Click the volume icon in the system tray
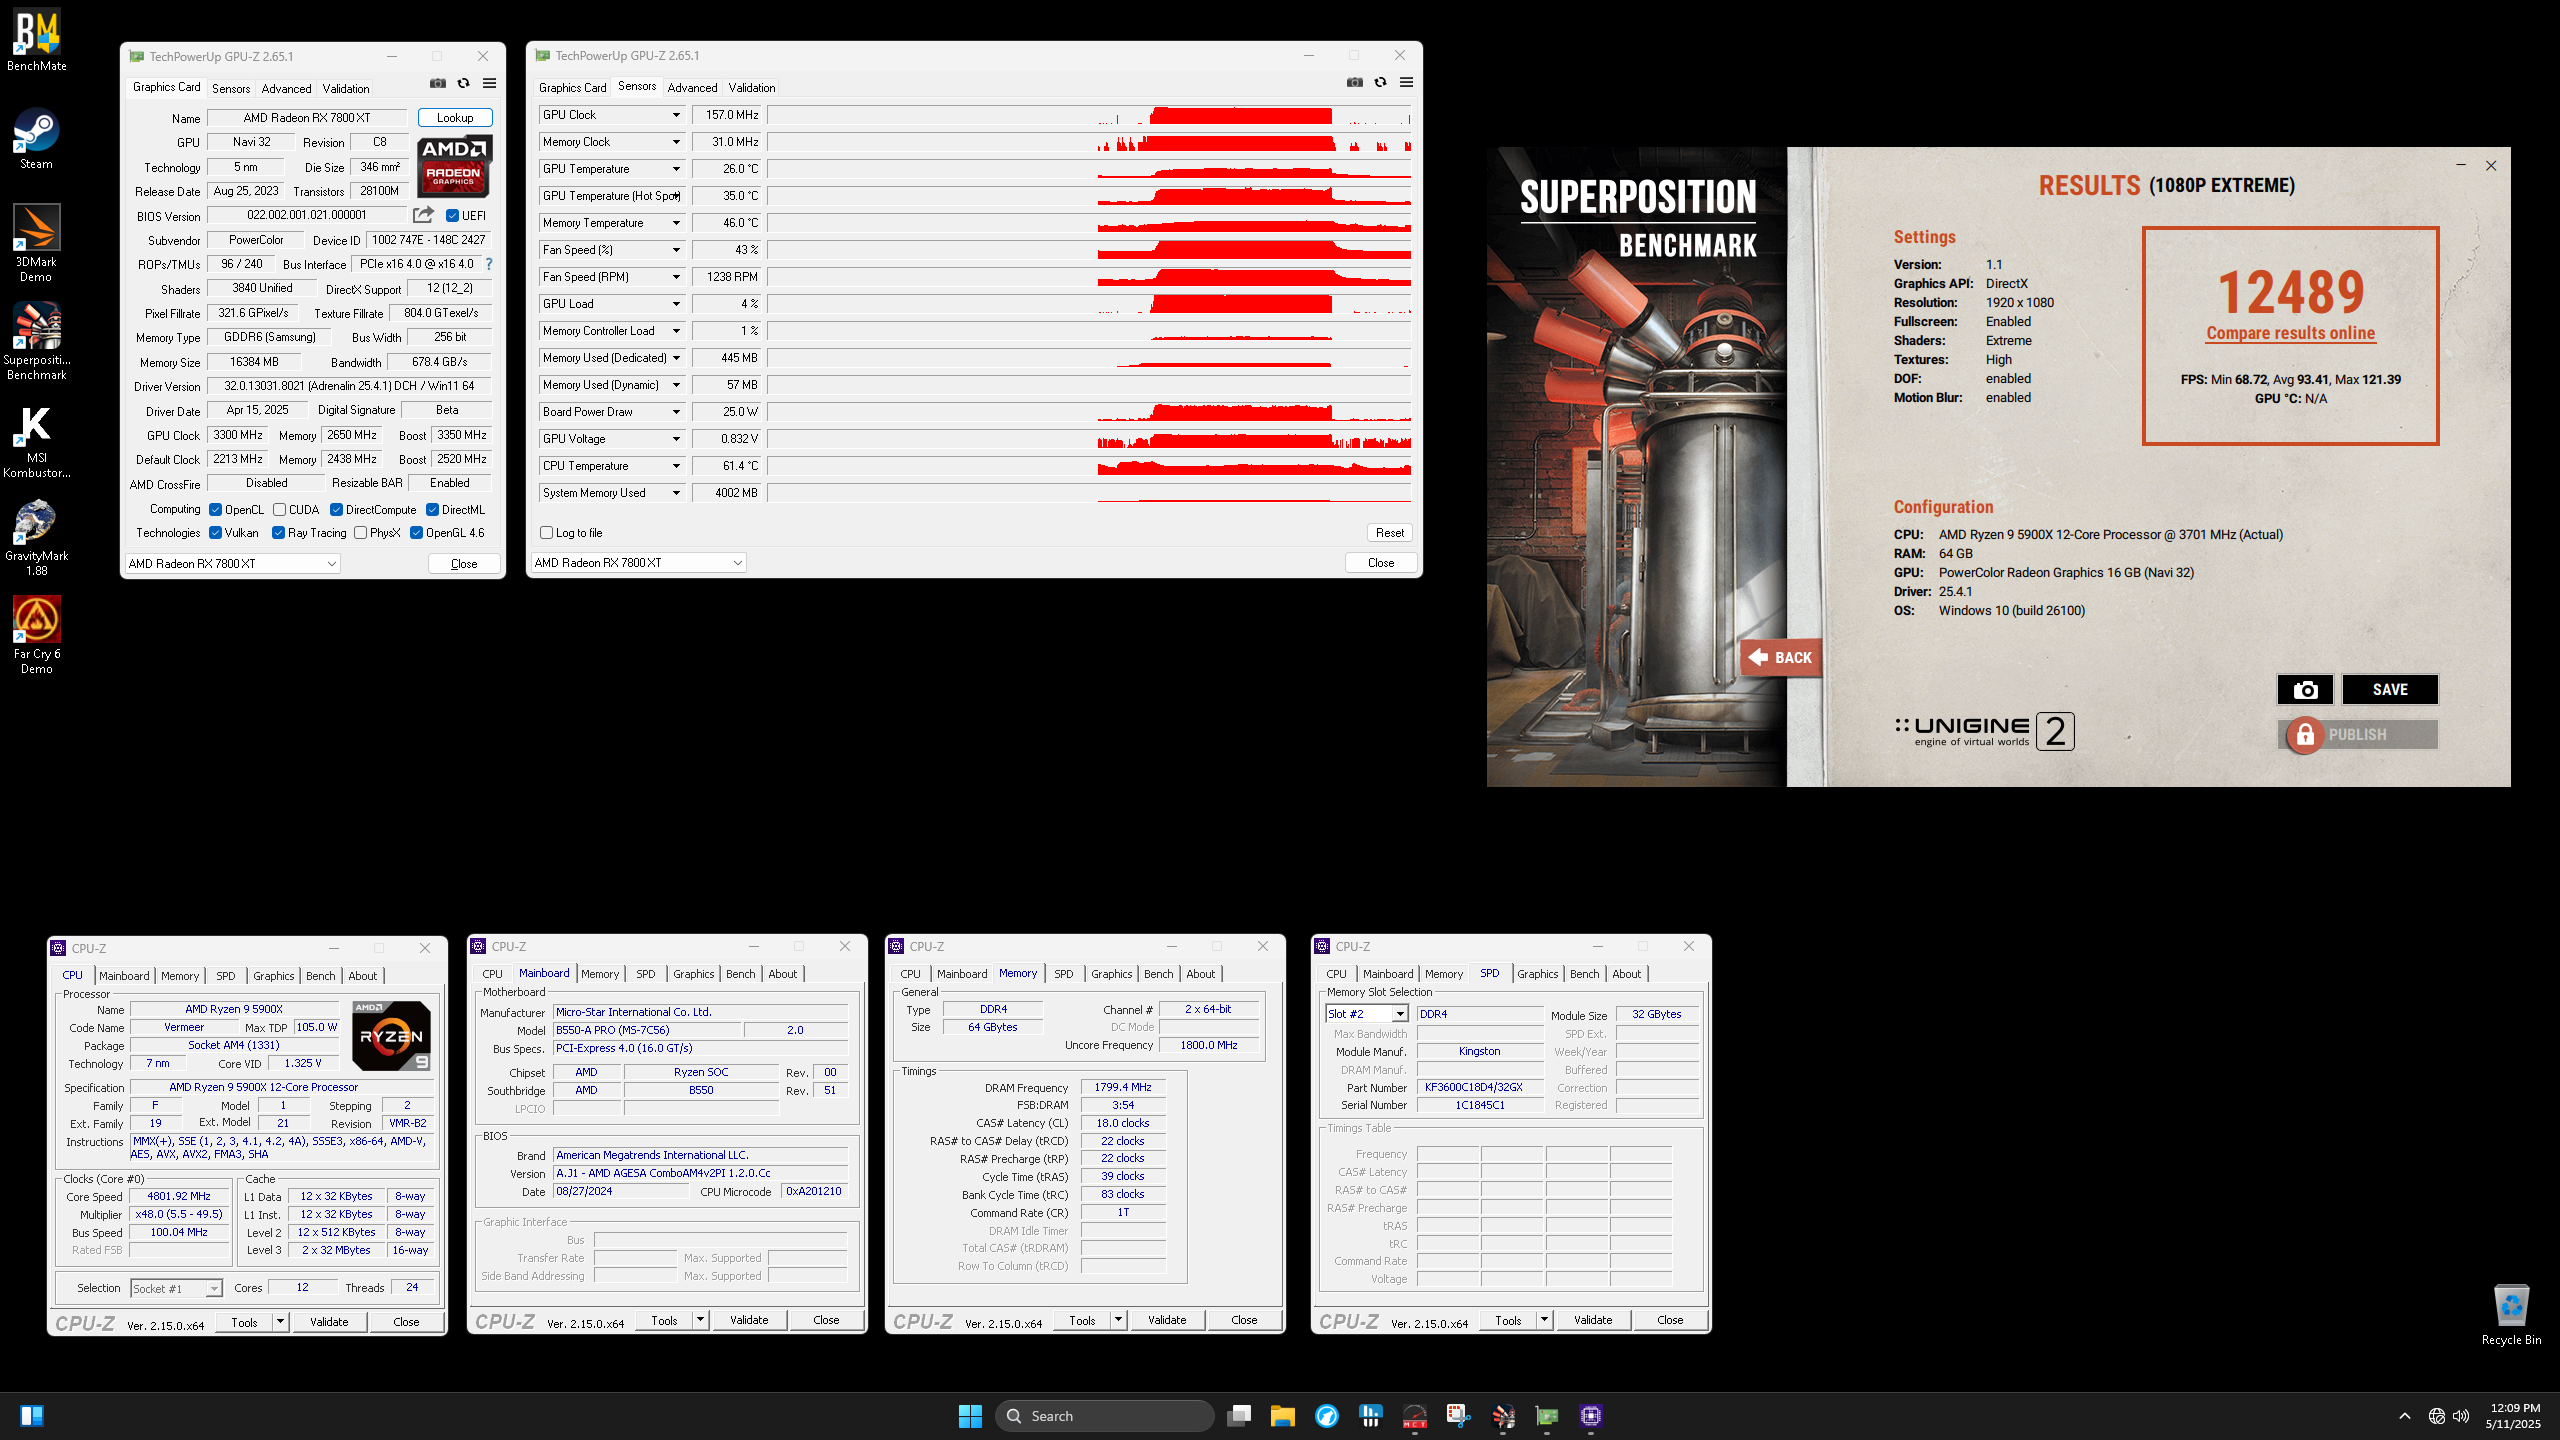2560x1440 pixels. (2461, 1416)
